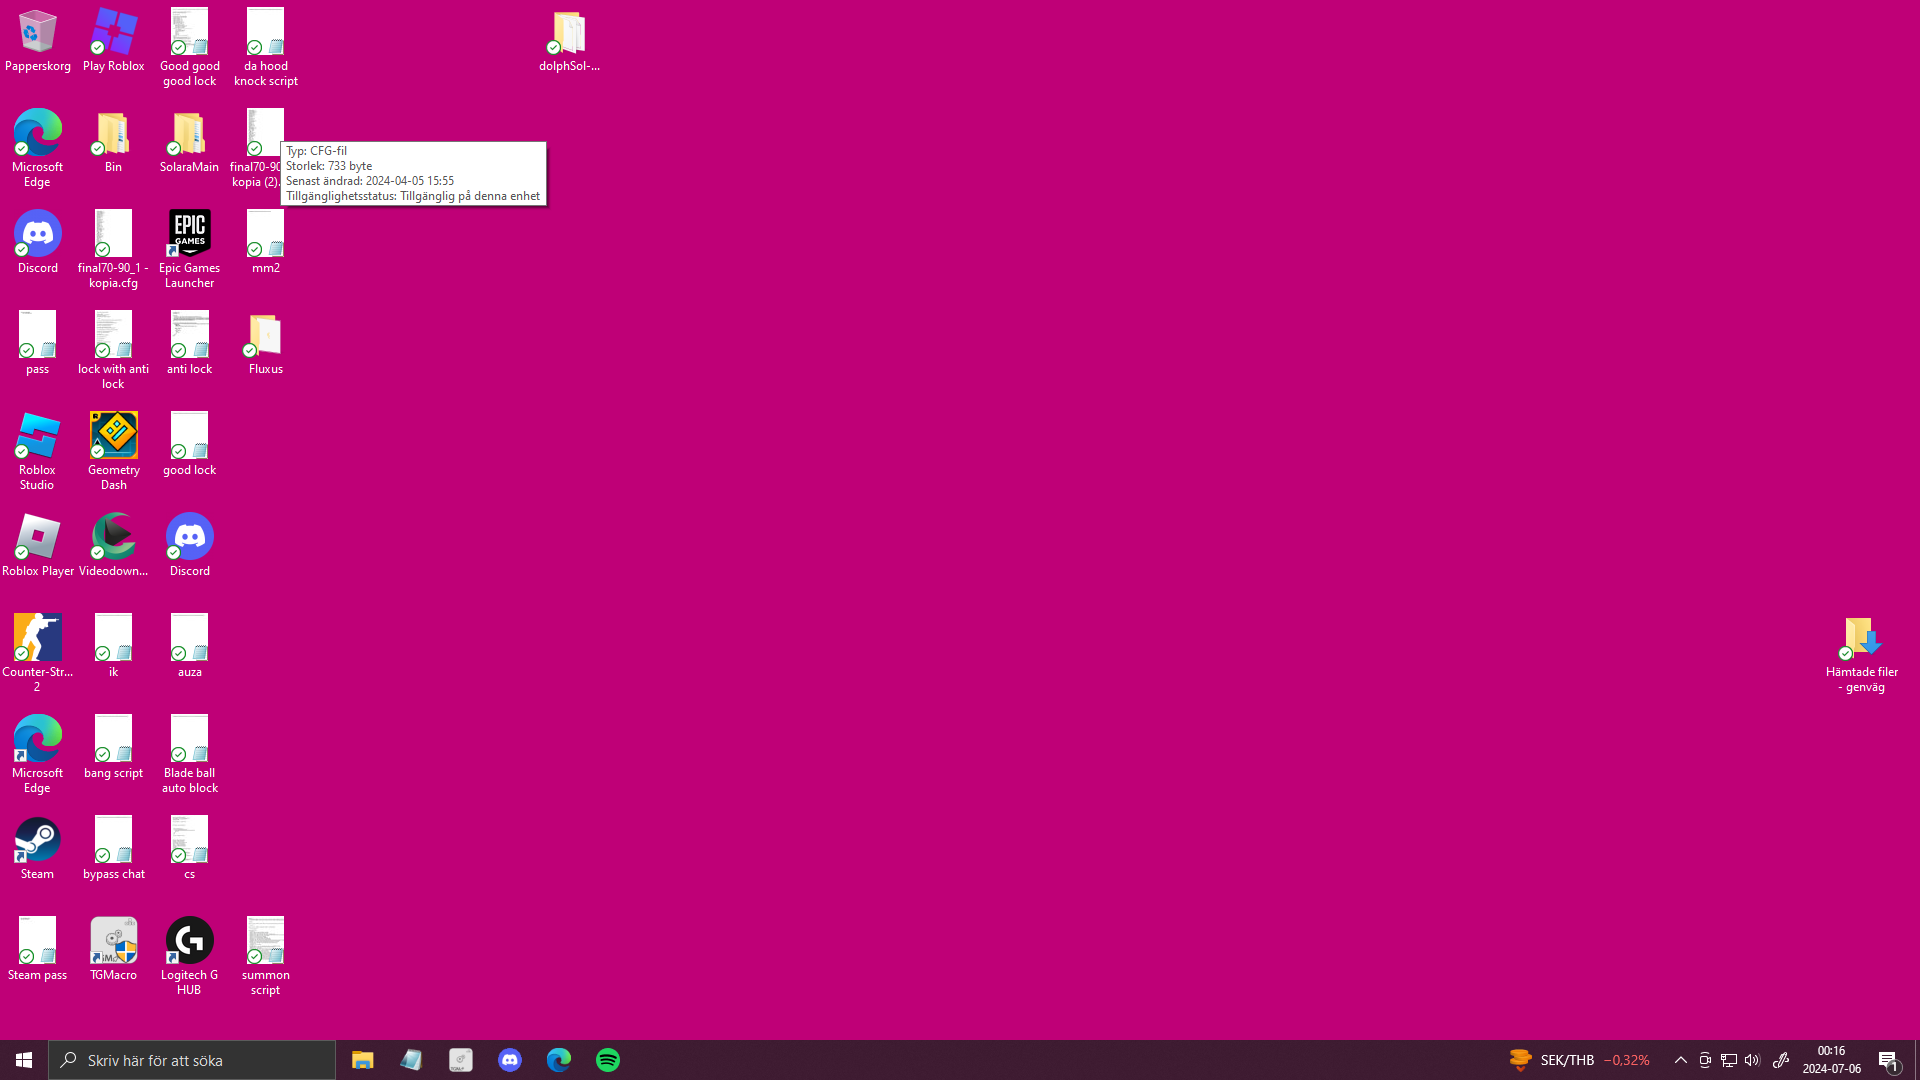The image size is (1920, 1080).
Task: Select the "Steam pass" file
Action: (x=37, y=950)
